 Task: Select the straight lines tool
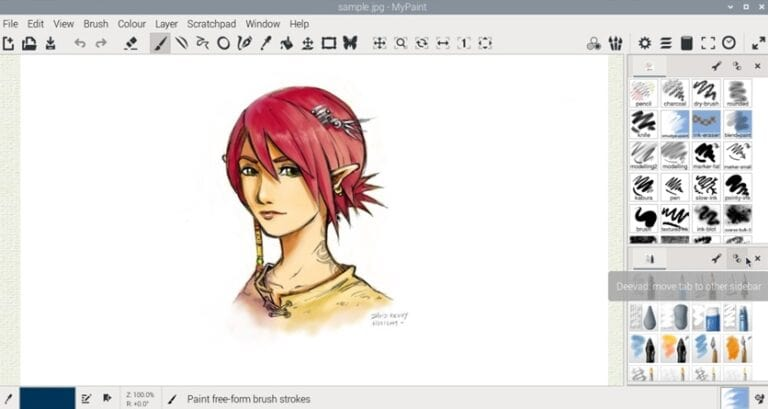(x=182, y=43)
